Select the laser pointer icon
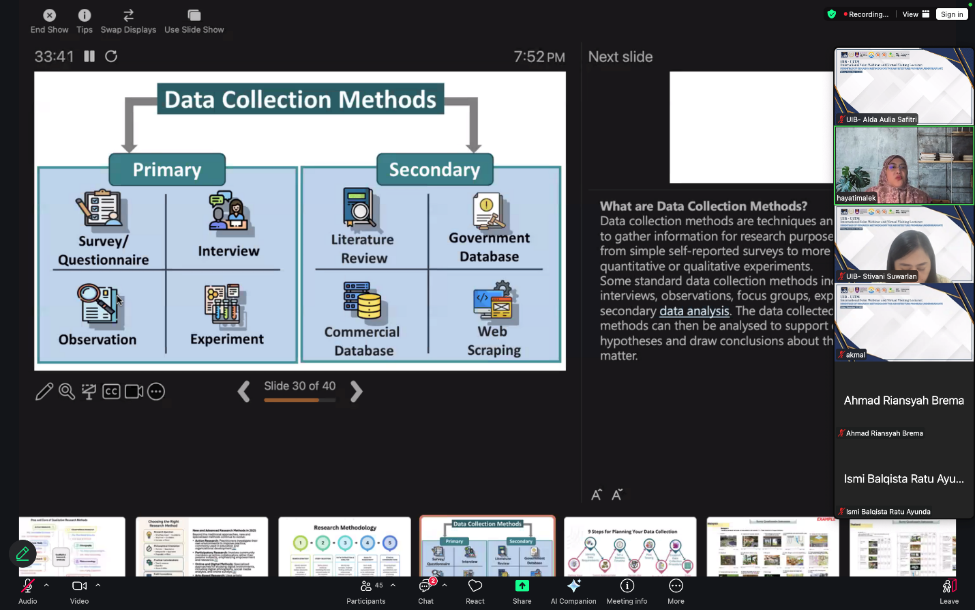Image resolution: width=975 pixels, height=610 pixels. click(x=90, y=391)
